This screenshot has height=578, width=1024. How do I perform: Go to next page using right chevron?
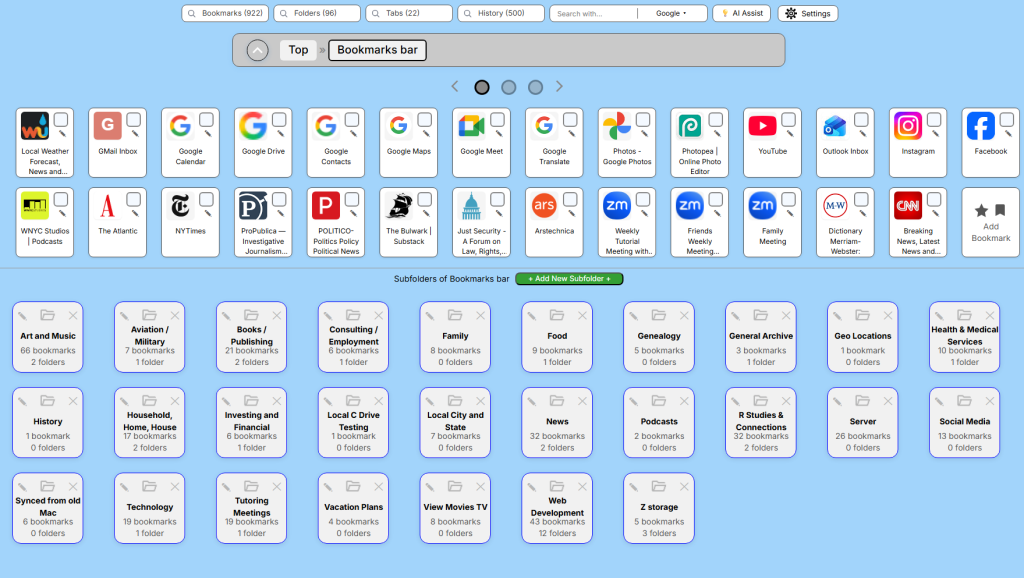point(559,87)
